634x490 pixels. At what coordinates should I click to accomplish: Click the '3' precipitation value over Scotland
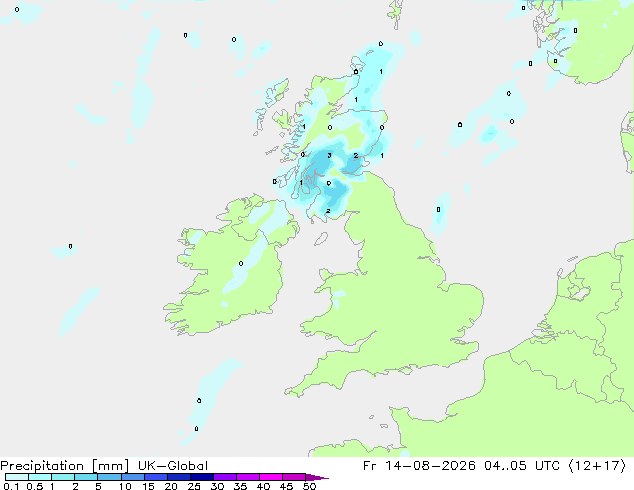point(330,156)
